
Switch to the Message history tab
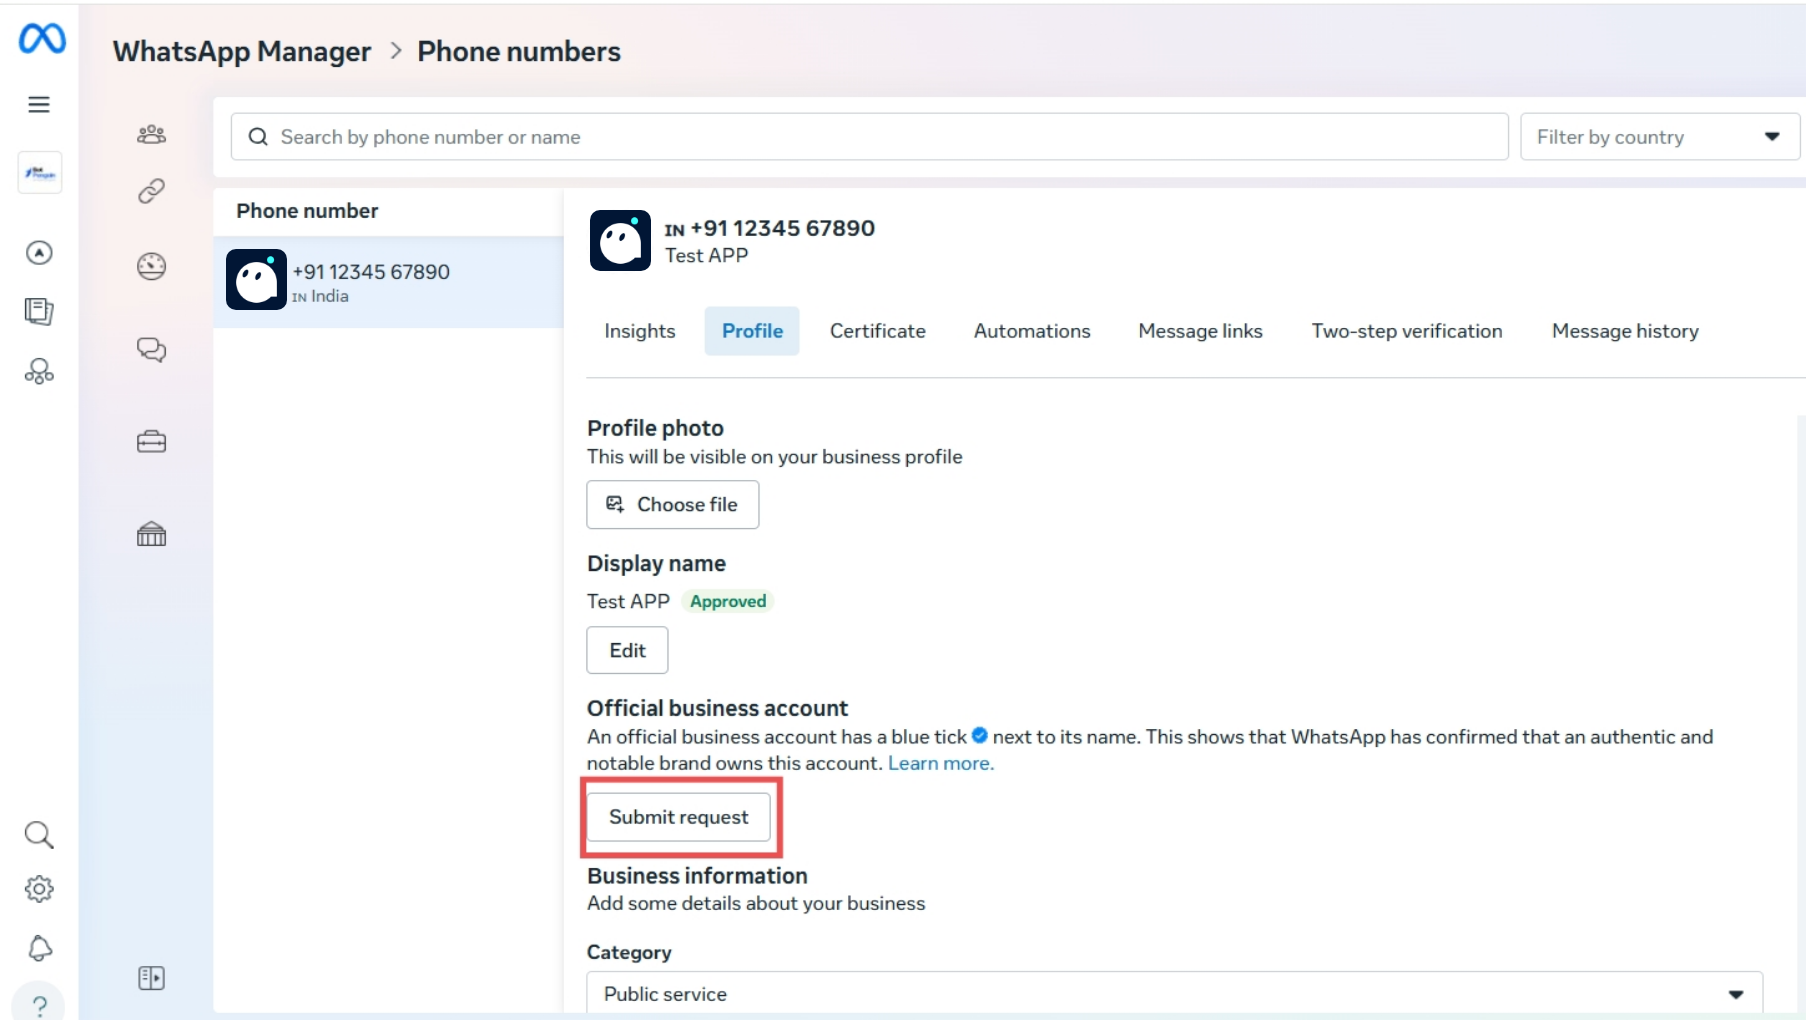click(x=1626, y=331)
